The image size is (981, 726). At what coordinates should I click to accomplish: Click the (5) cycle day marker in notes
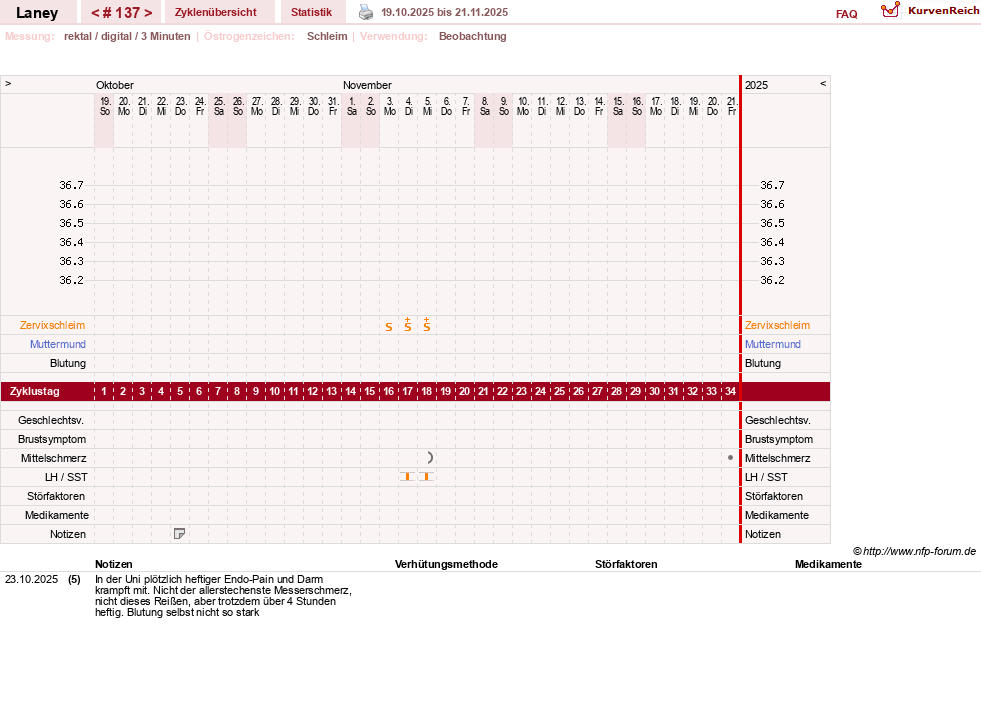[74, 580]
